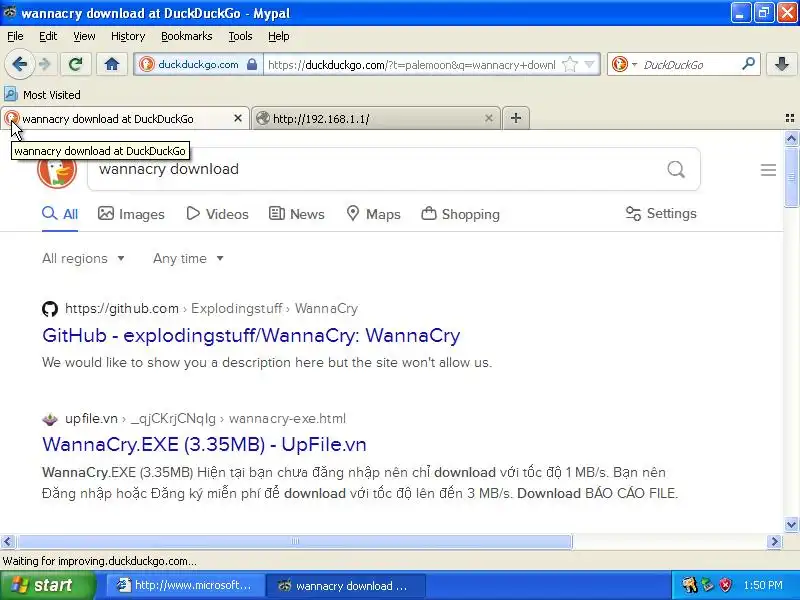Open the Downloads arrow button
This screenshot has height=600, width=800.
[782, 64]
